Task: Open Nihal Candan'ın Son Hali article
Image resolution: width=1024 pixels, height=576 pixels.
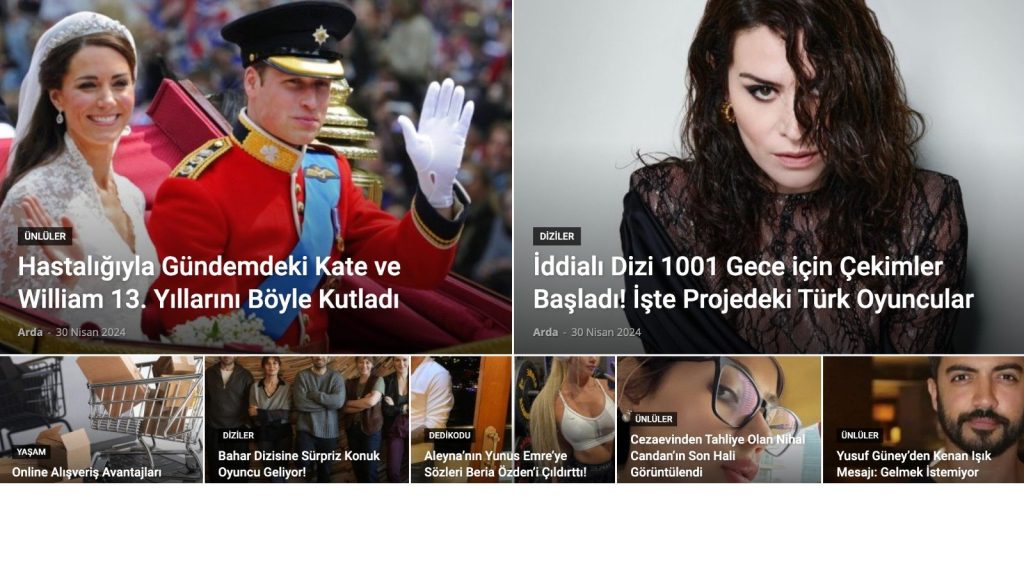Action: 717,456
